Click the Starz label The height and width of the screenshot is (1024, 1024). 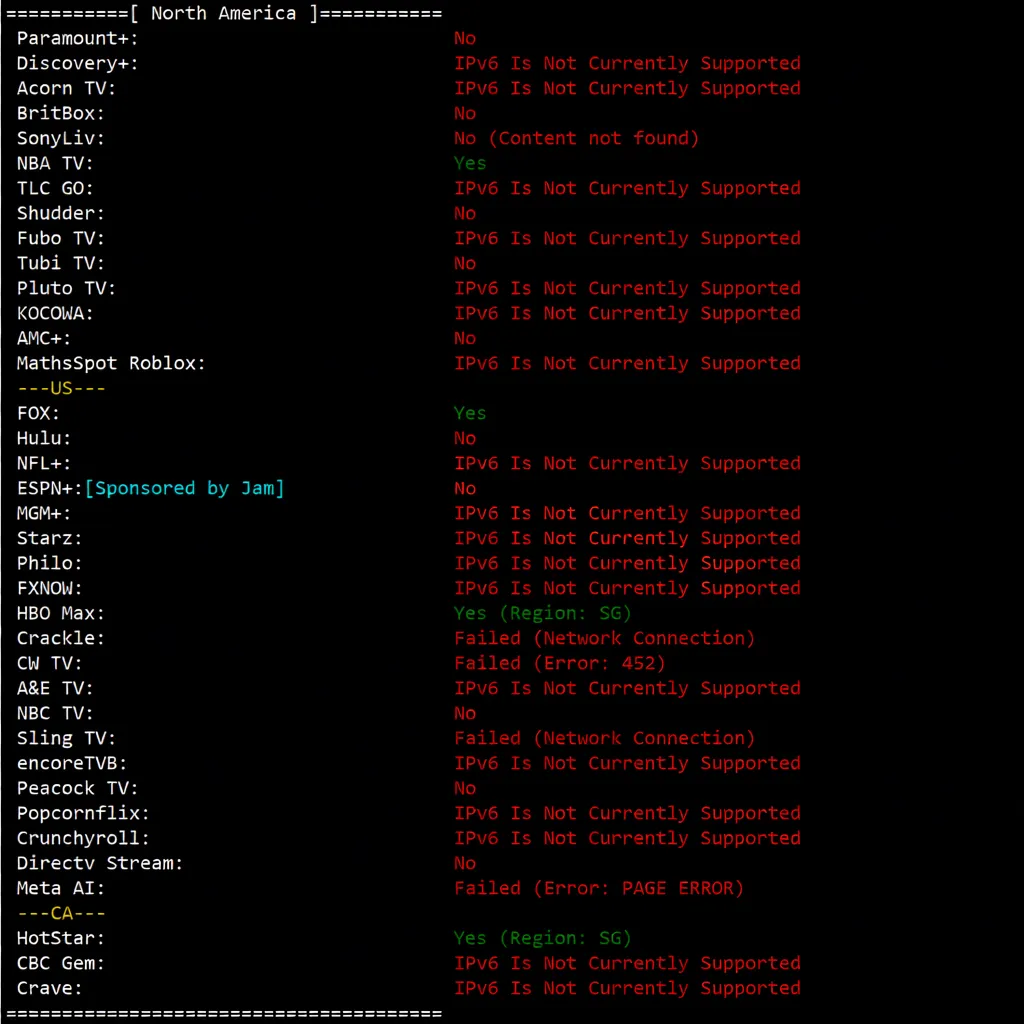[49, 538]
